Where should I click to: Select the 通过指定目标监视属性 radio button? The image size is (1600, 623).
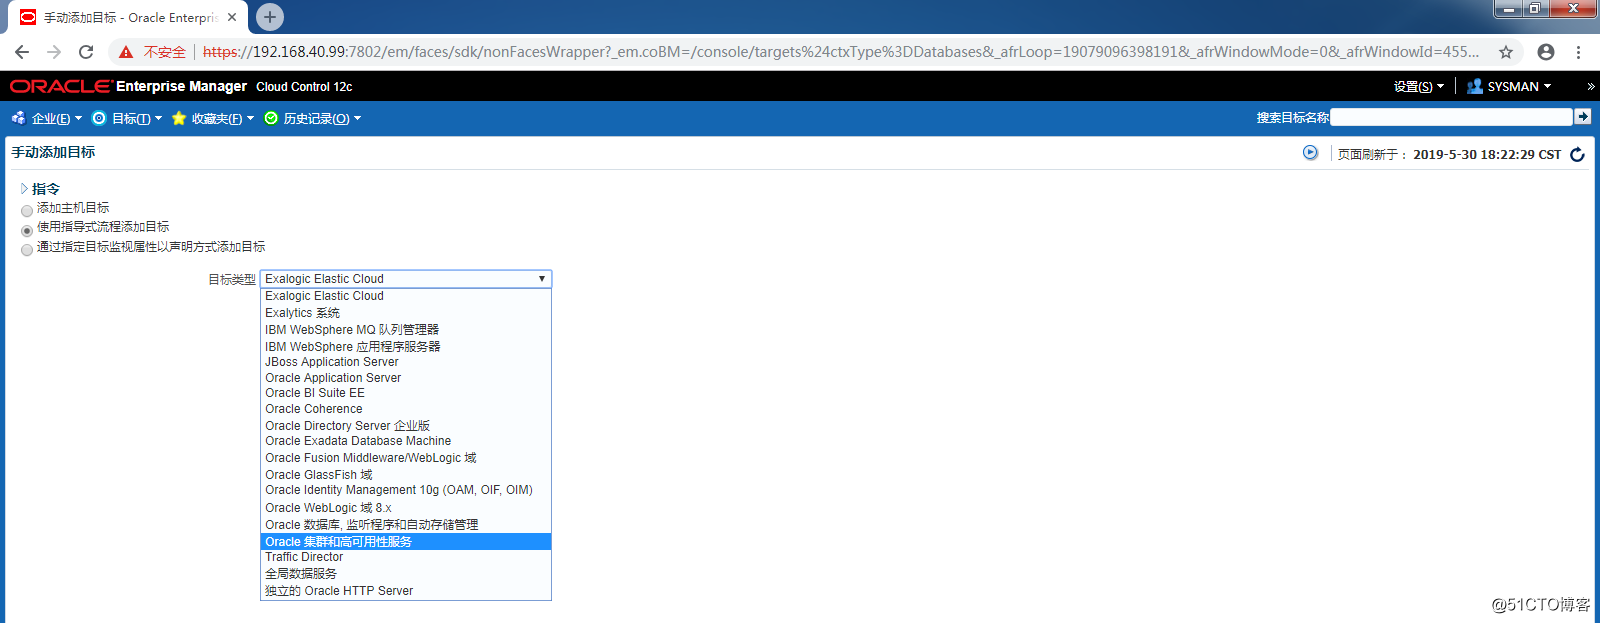pyautogui.click(x=27, y=250)
